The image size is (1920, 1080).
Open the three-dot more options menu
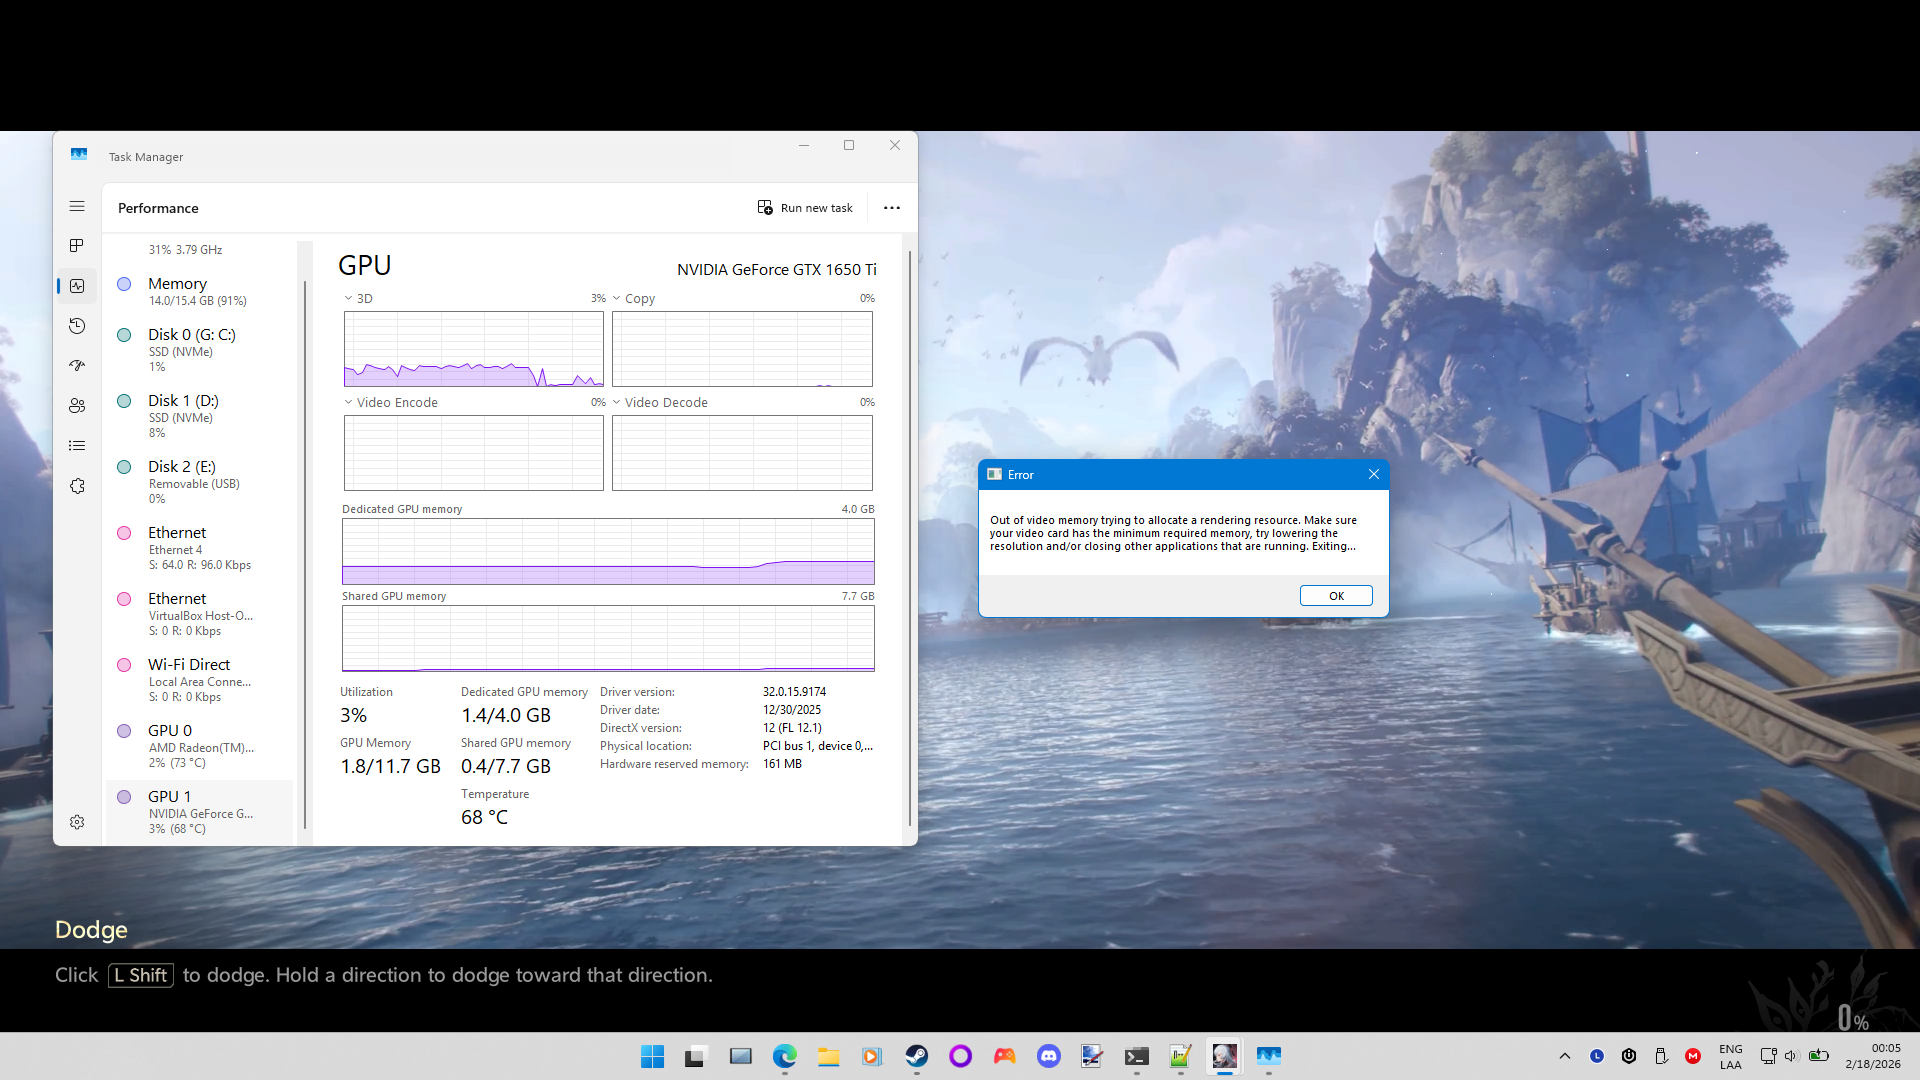click(891, 208)
